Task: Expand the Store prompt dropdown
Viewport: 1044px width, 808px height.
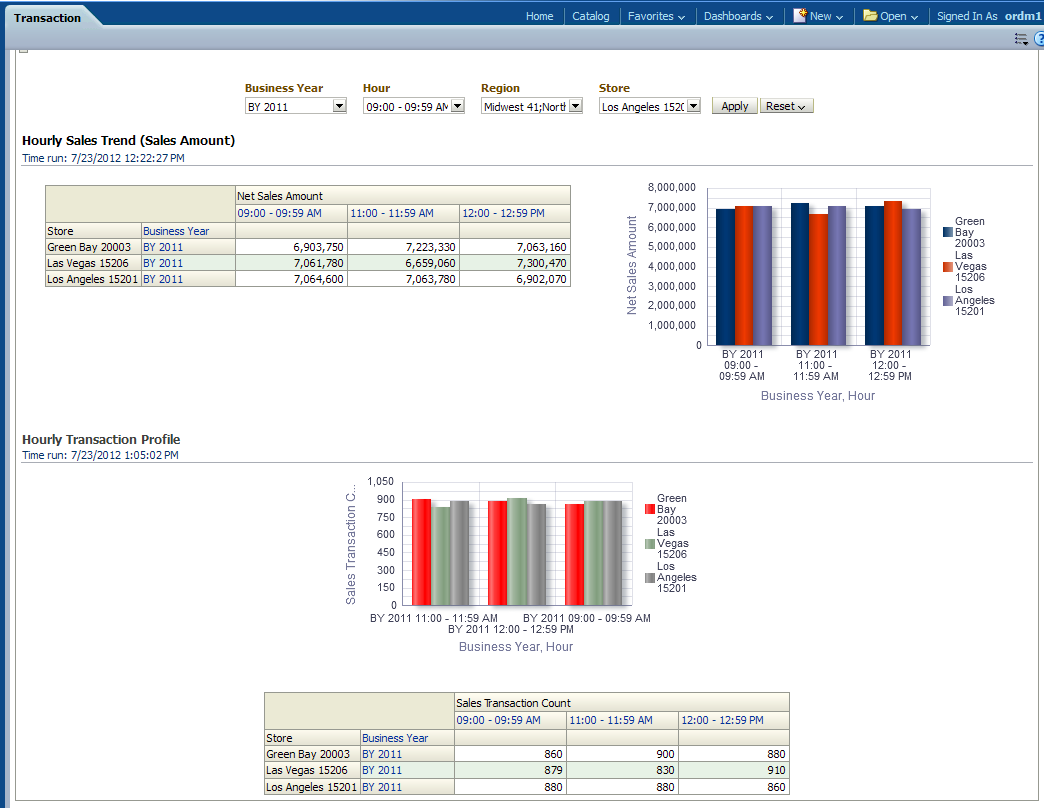Action: (693, 106)
